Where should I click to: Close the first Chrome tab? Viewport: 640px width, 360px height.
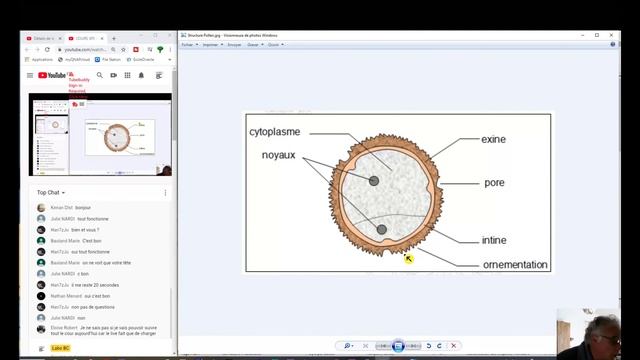pos(60,38)
